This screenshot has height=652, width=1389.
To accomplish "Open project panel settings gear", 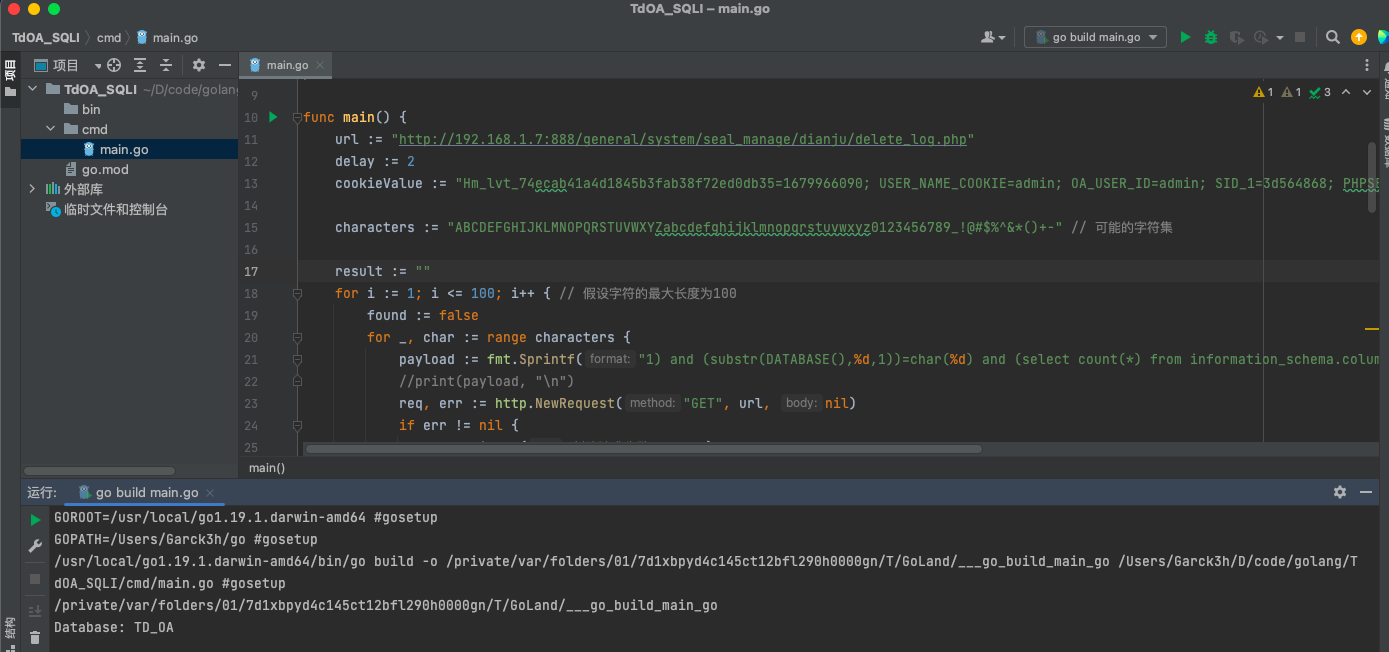I will coord(199,65).
